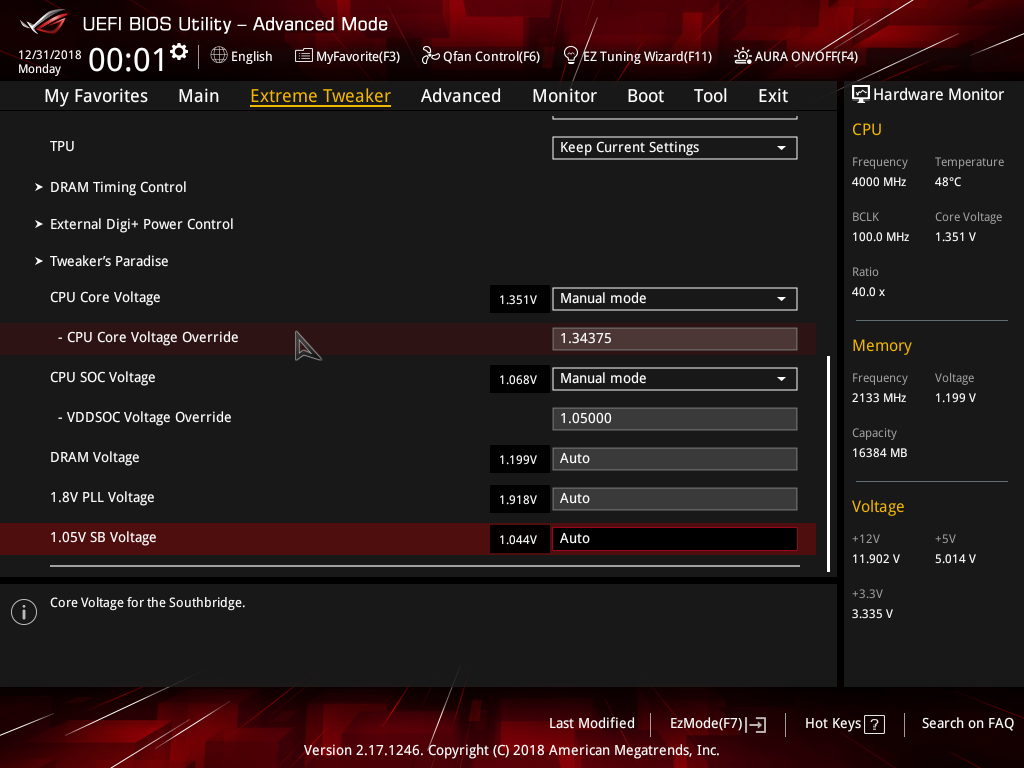Click the 1.199V DRAM readout box
1024x768 pixels.
519,459
